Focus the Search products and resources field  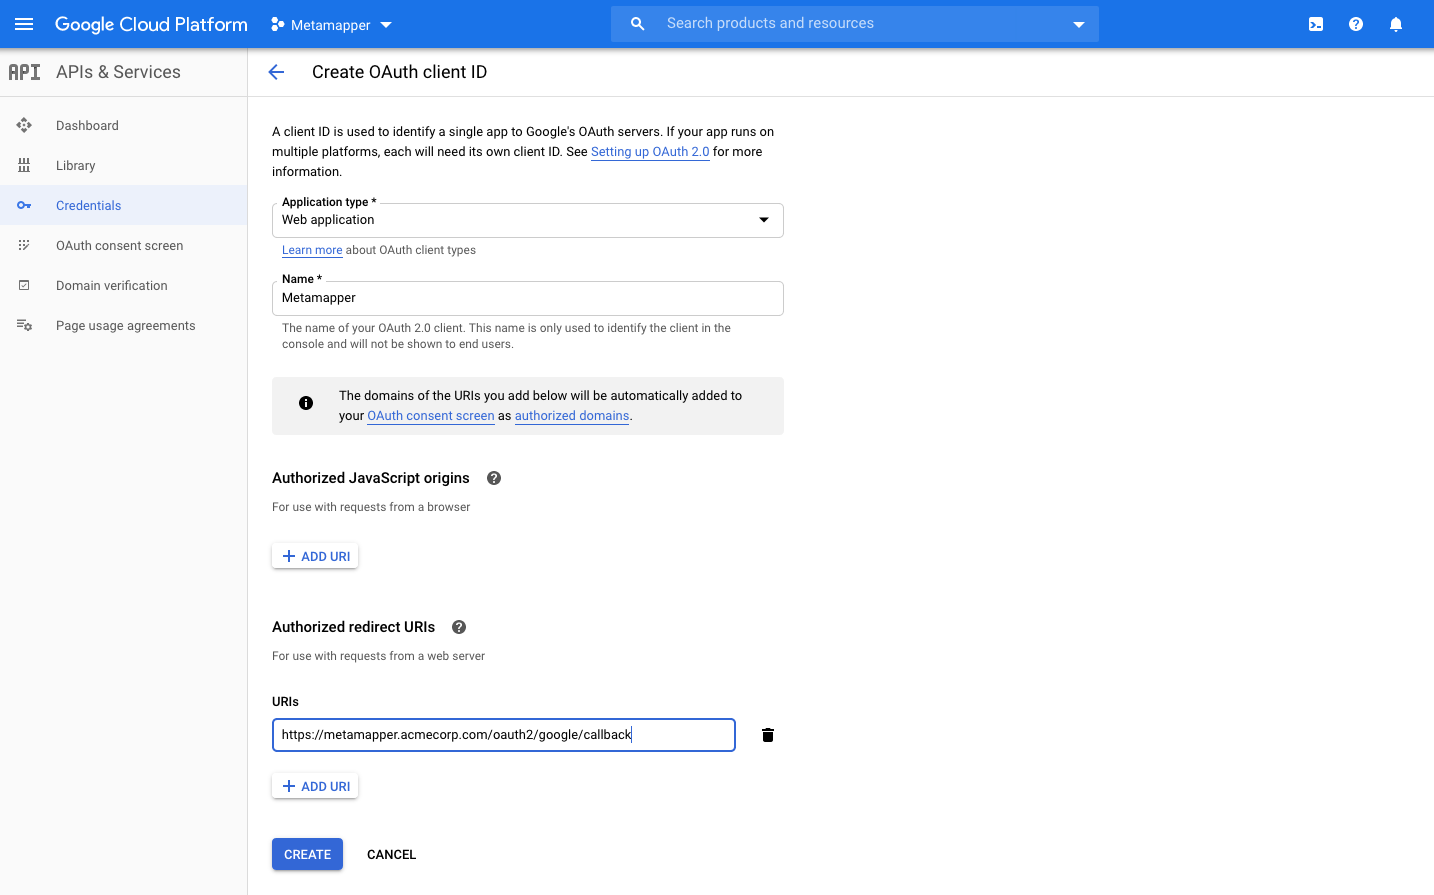(855, 23)
